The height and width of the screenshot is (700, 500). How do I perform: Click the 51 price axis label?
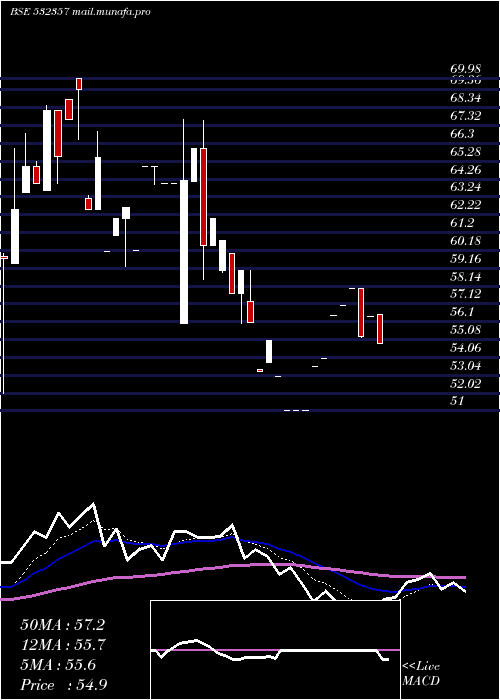point(457,400)
